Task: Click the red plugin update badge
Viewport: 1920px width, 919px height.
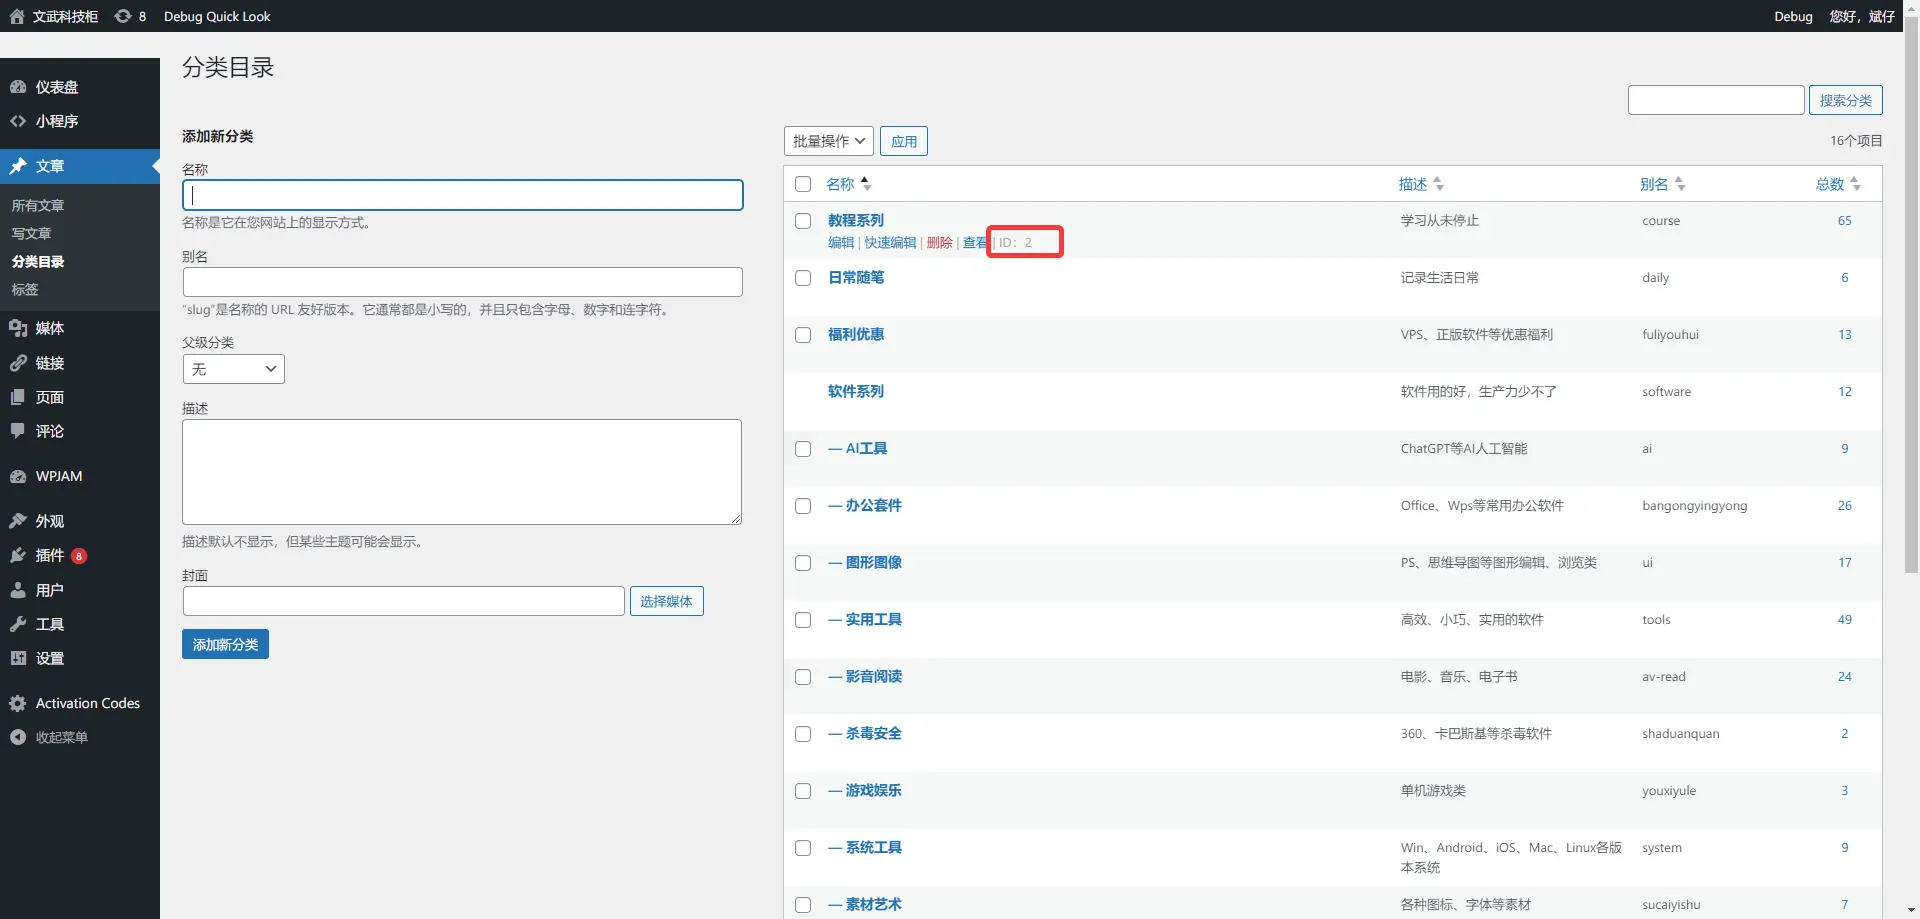Action: [79, 556]
